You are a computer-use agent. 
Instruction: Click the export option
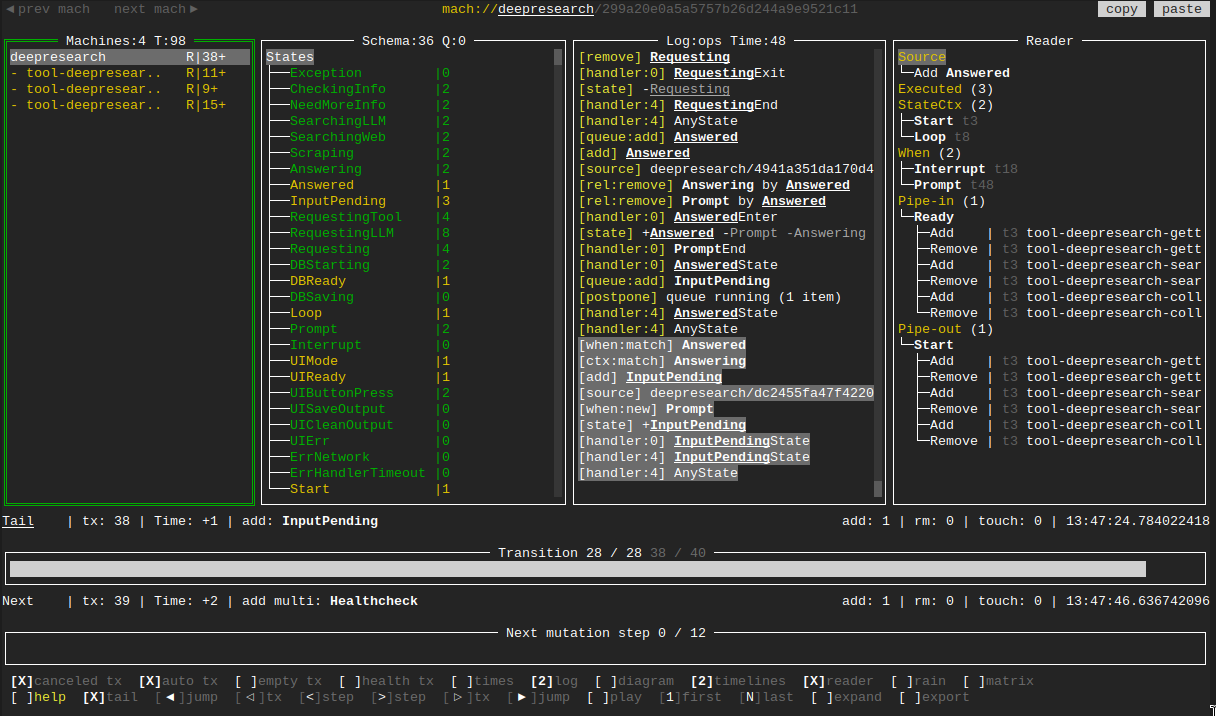click(x=934, y=697)
